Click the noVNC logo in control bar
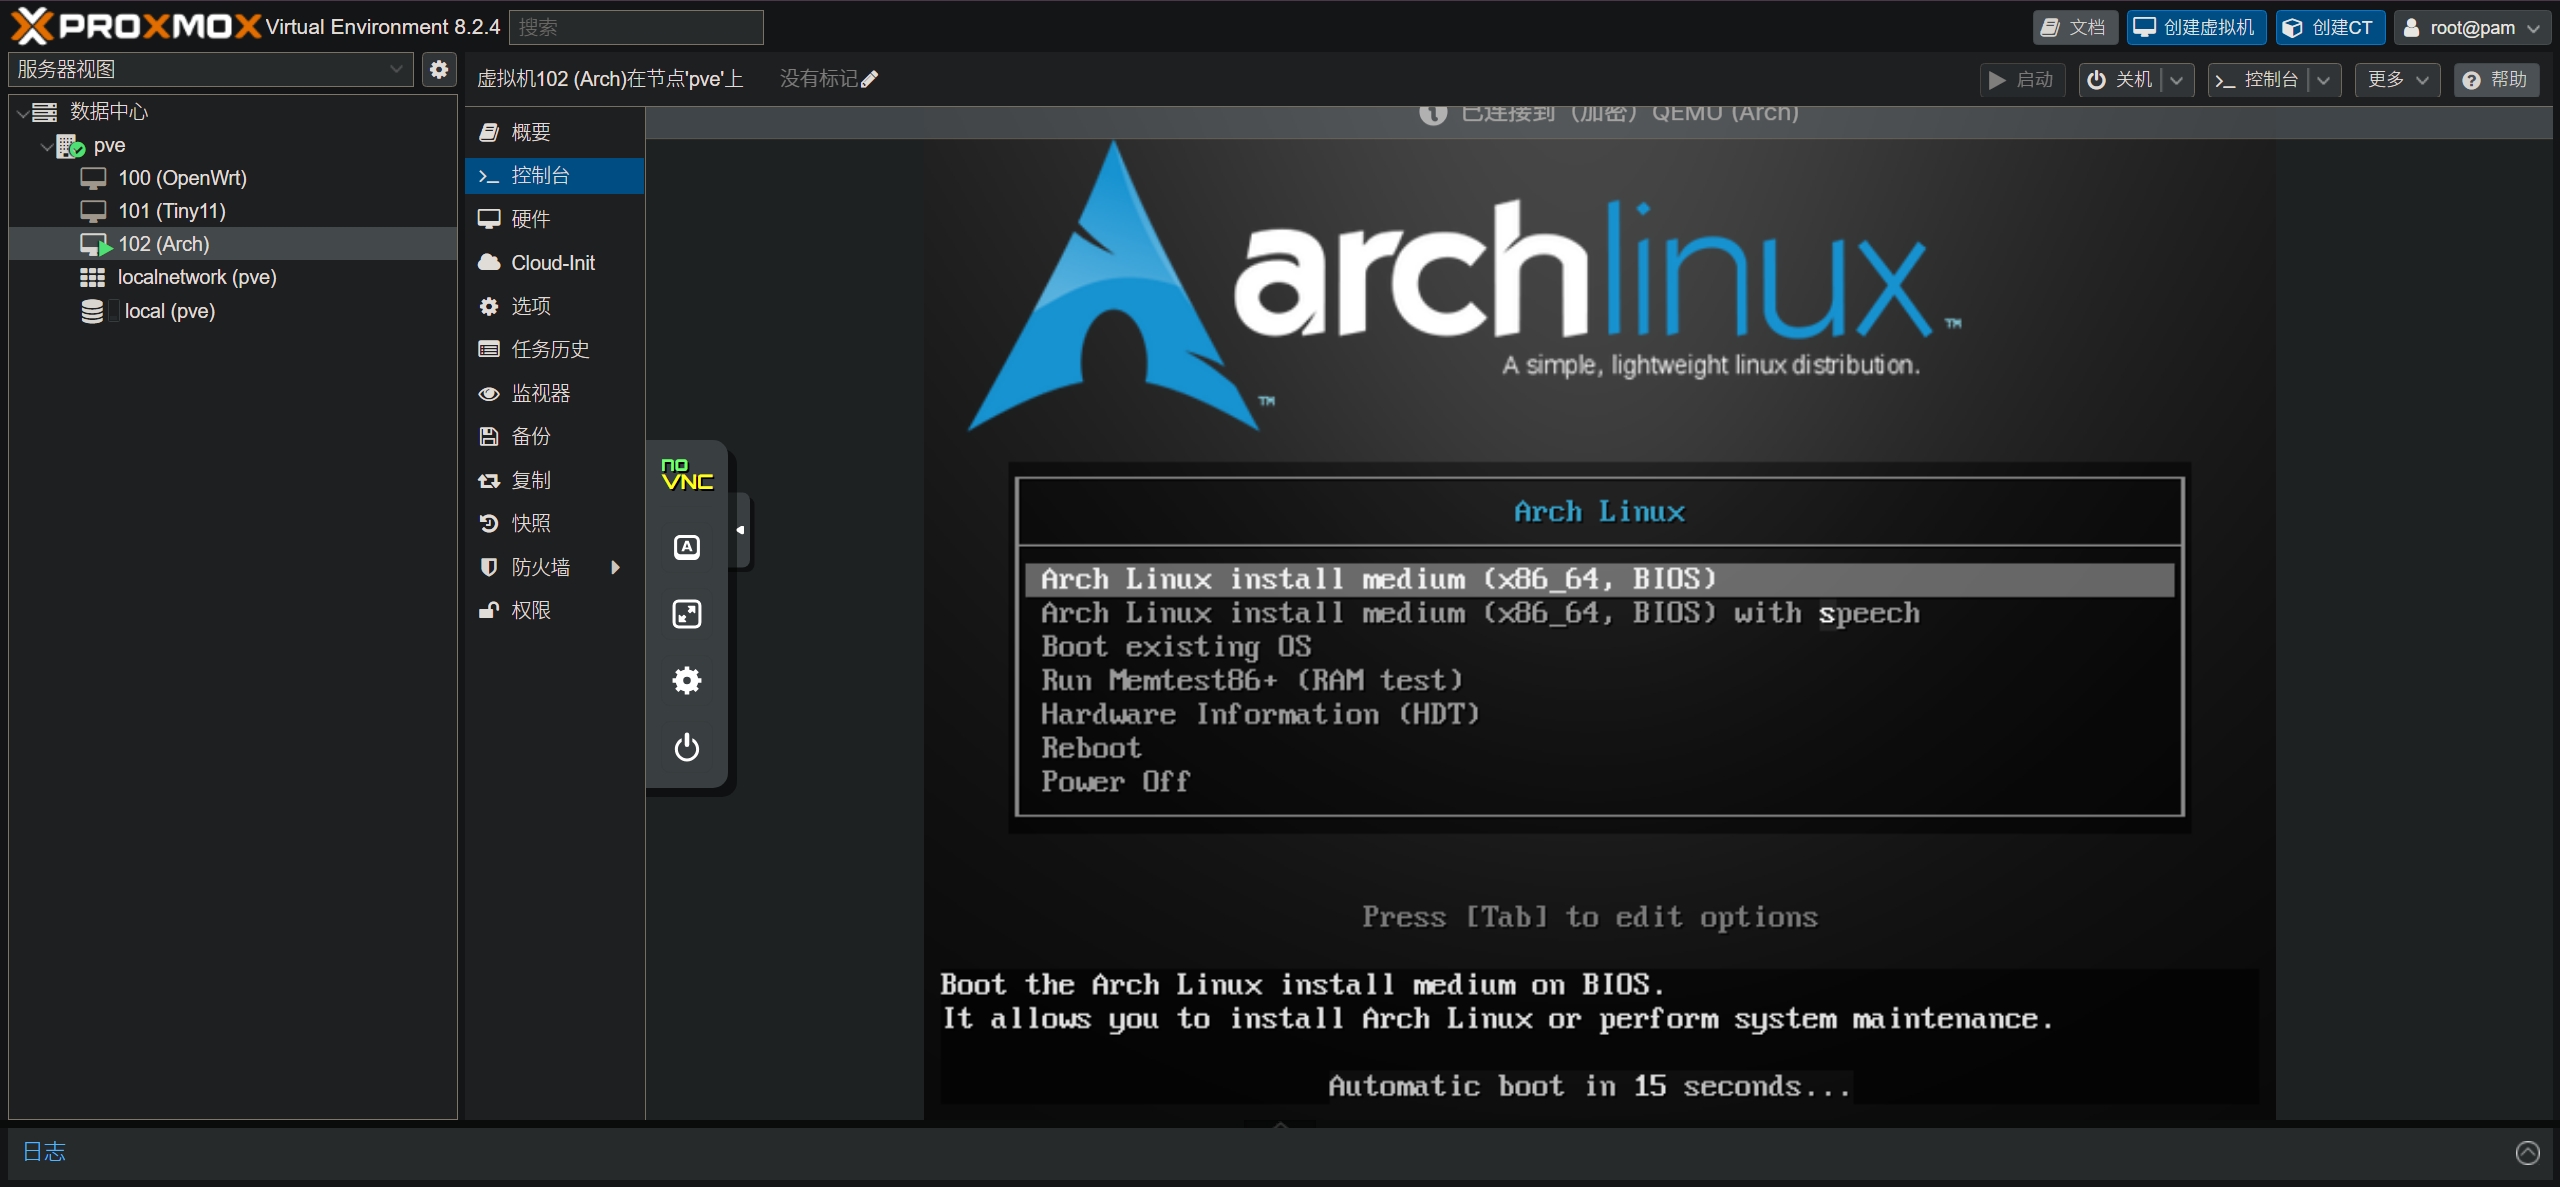 point(687,474)
